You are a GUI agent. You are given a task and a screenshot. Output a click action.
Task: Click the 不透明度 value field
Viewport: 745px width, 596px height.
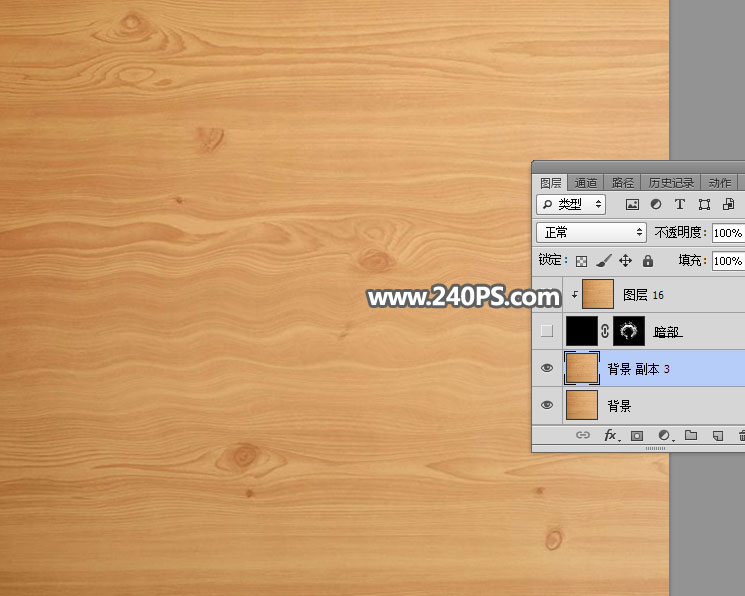point(728,233)
